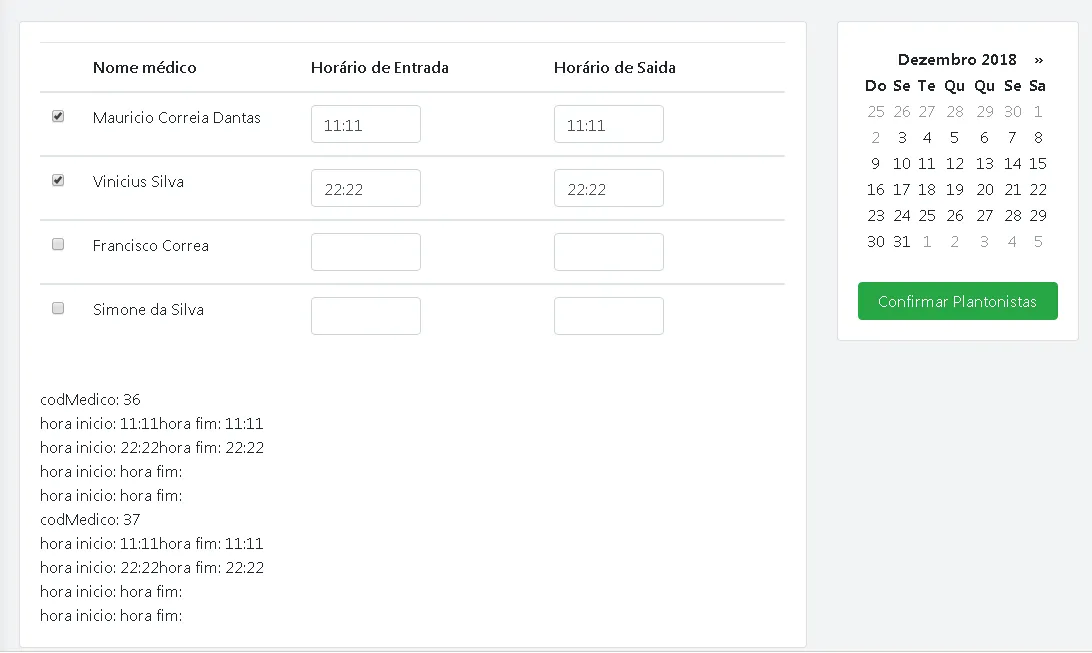Focus Vinicius Silva's exit time field
Image resolution: width=1092 pixels, height=653 pixels.
point(608,188)
